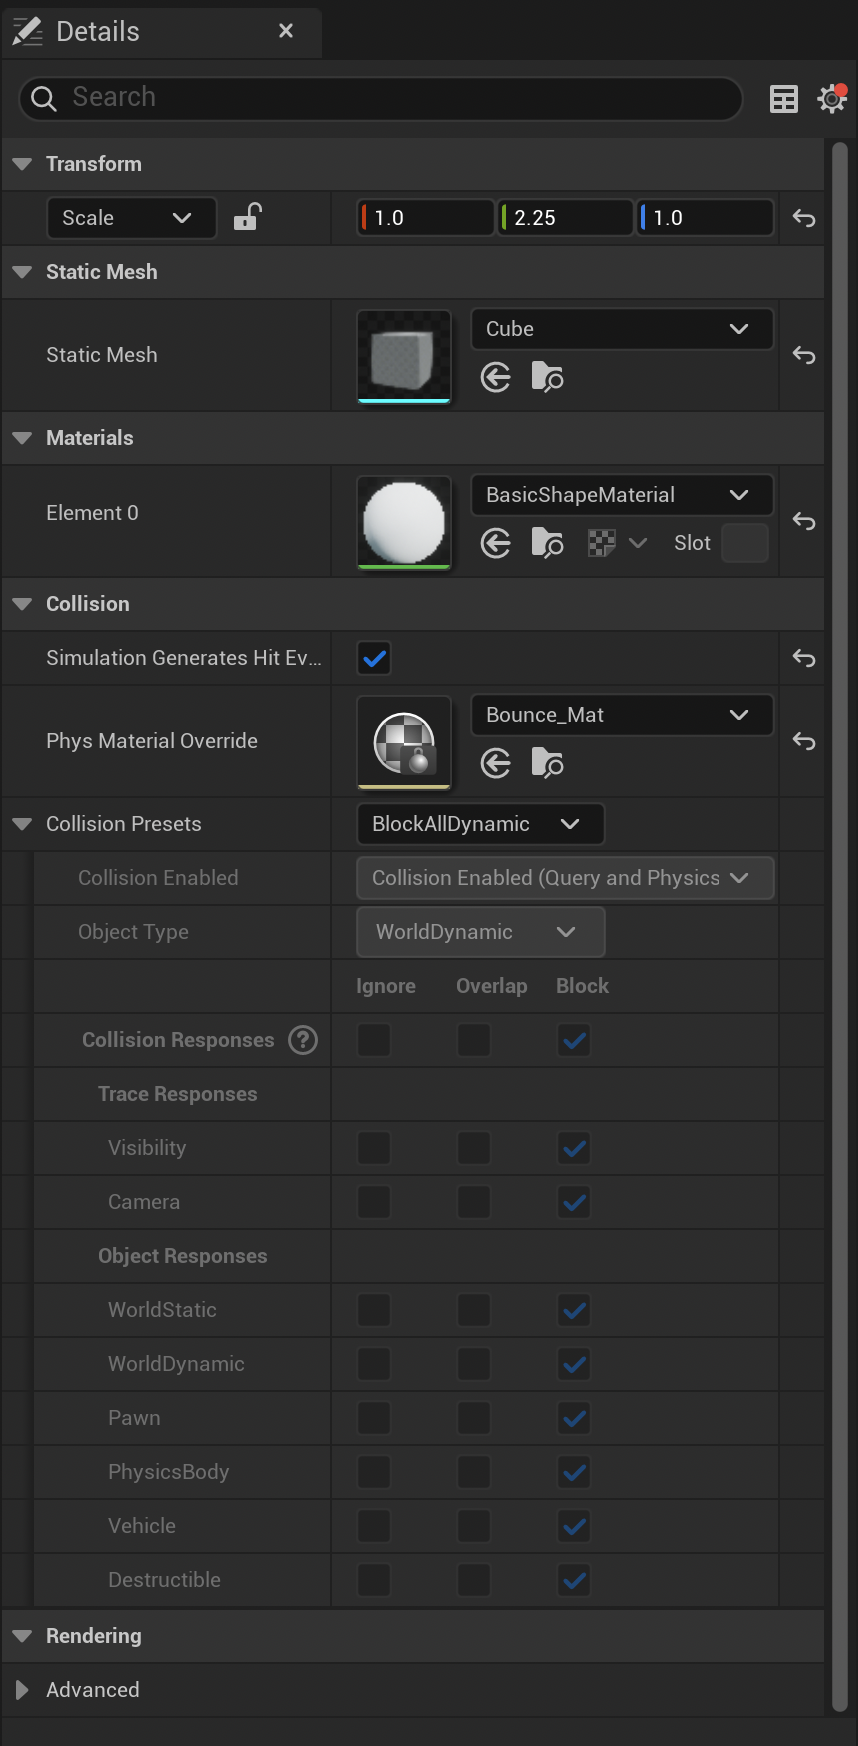Collapse the Transform section

22,164
